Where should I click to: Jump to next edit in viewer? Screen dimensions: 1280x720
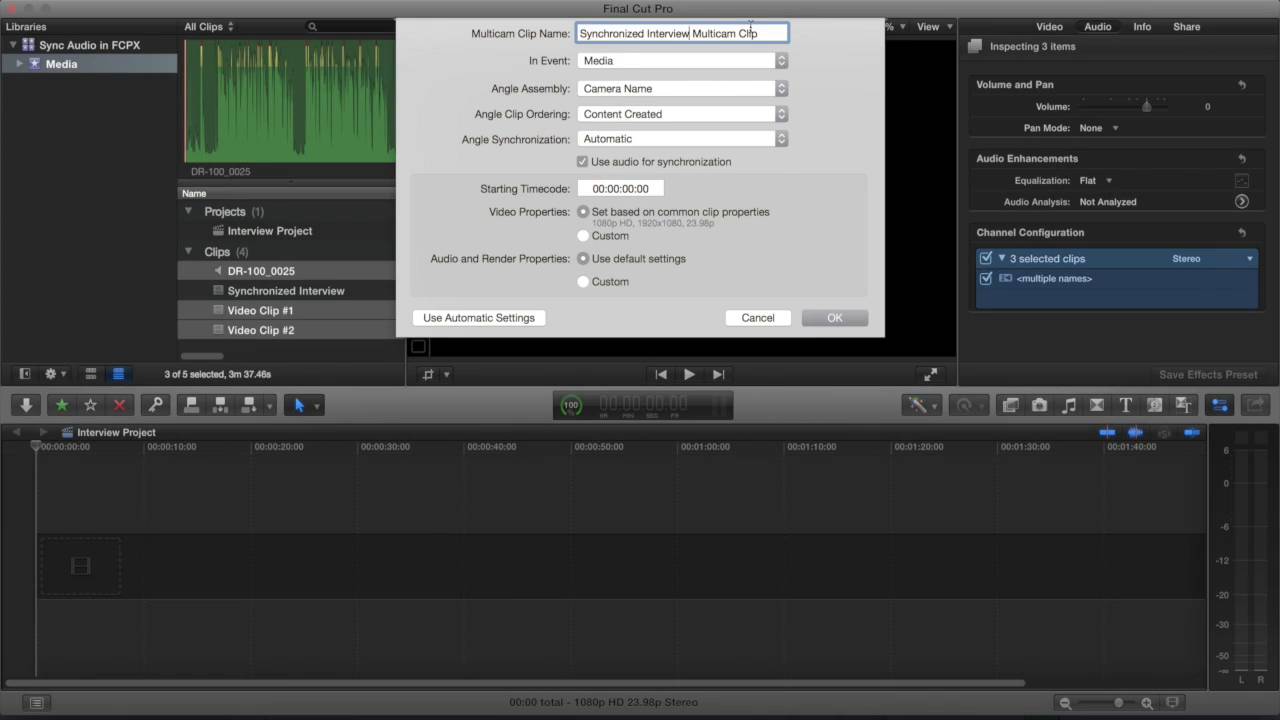(718, 374)
